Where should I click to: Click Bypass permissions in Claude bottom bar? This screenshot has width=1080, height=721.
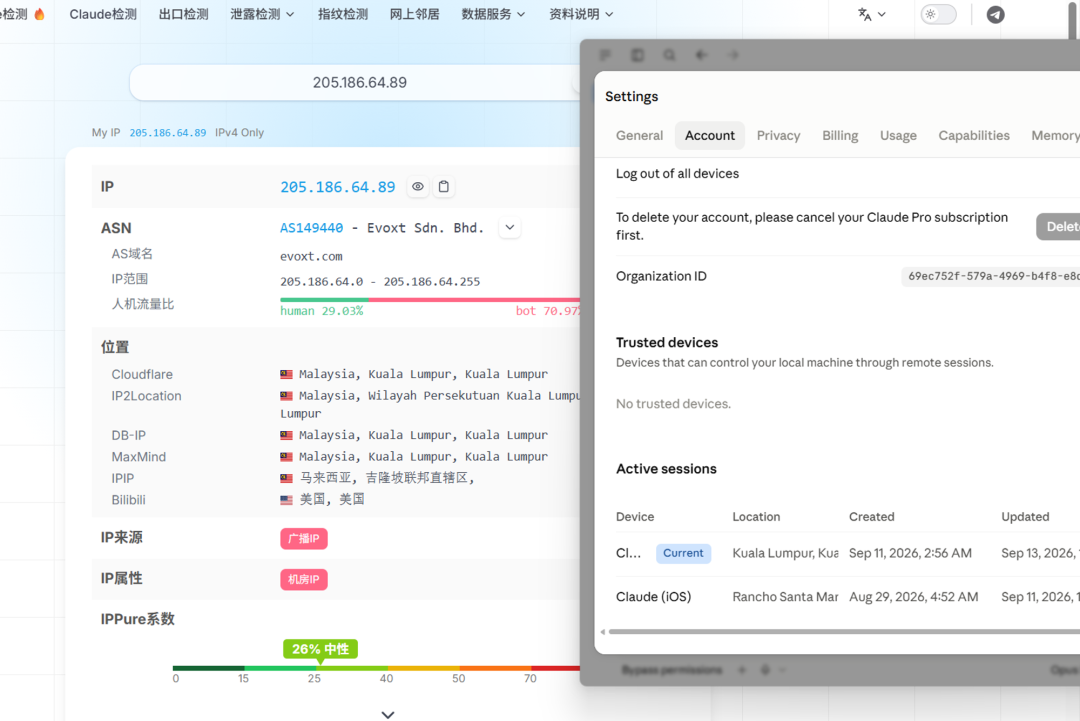coord(672,669)
